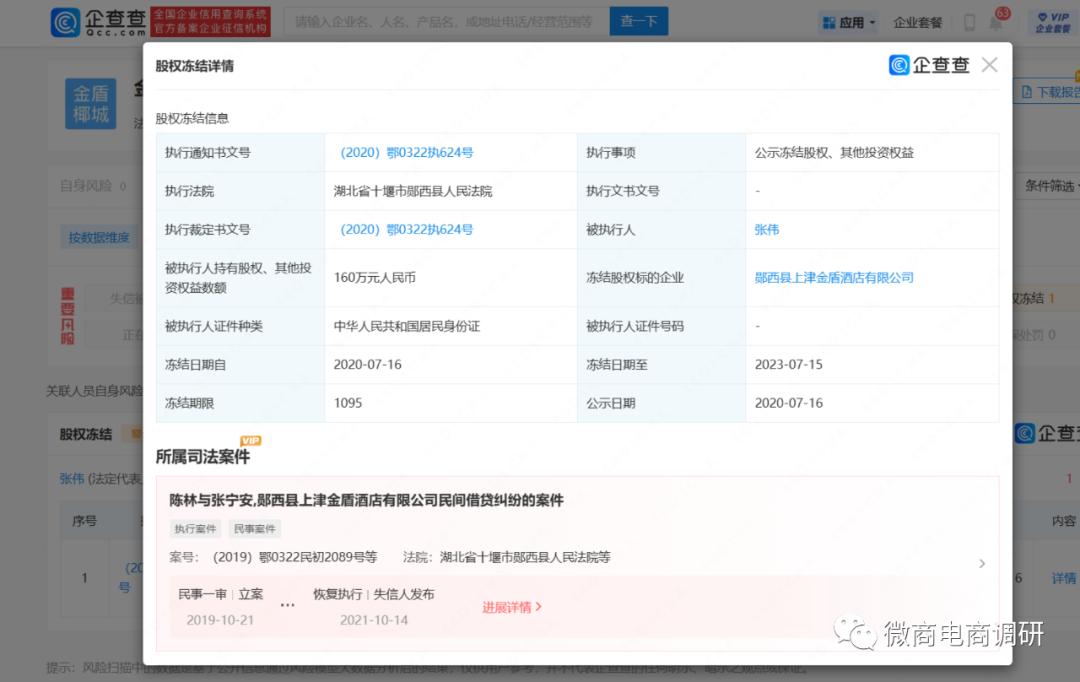Close the 股权冻结详情 dialog
The image size is (1080, 682).
pyautogui.click(x=989, y=65)
